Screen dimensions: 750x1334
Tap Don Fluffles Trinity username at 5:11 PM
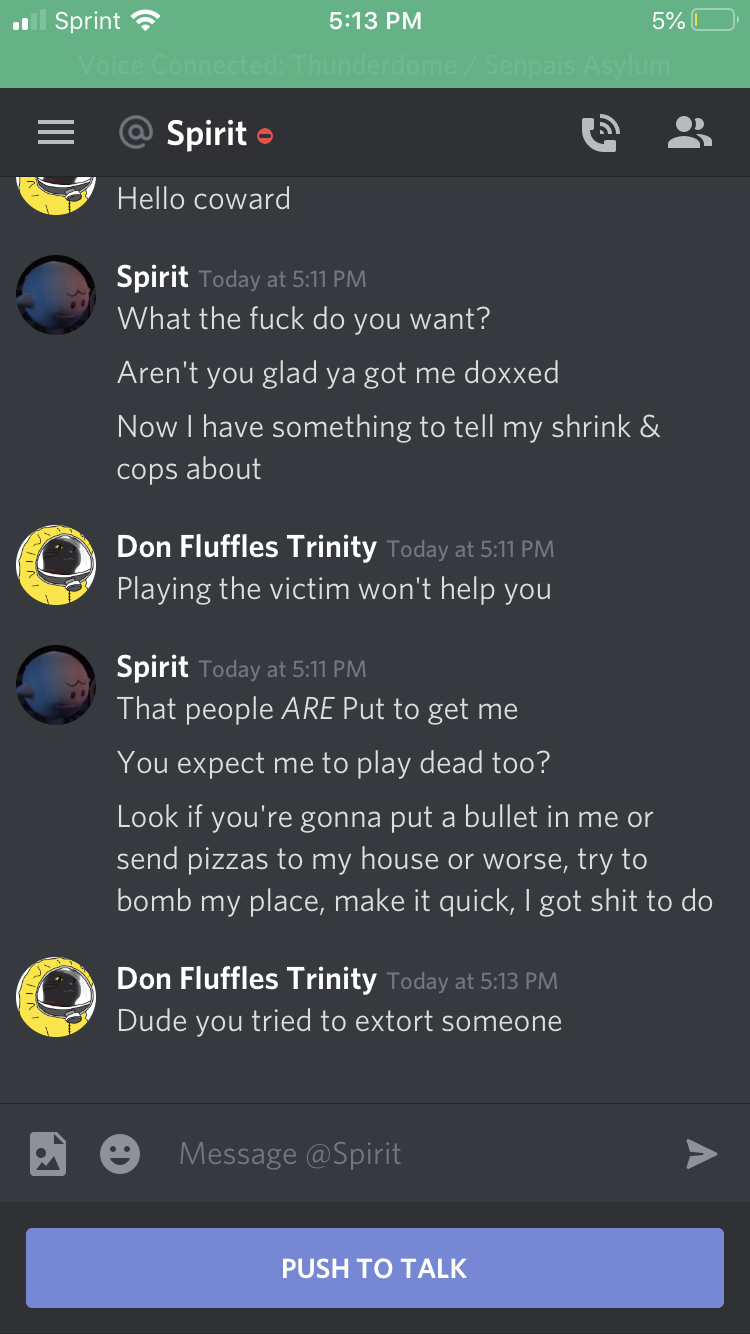click(x=247, y=547)
